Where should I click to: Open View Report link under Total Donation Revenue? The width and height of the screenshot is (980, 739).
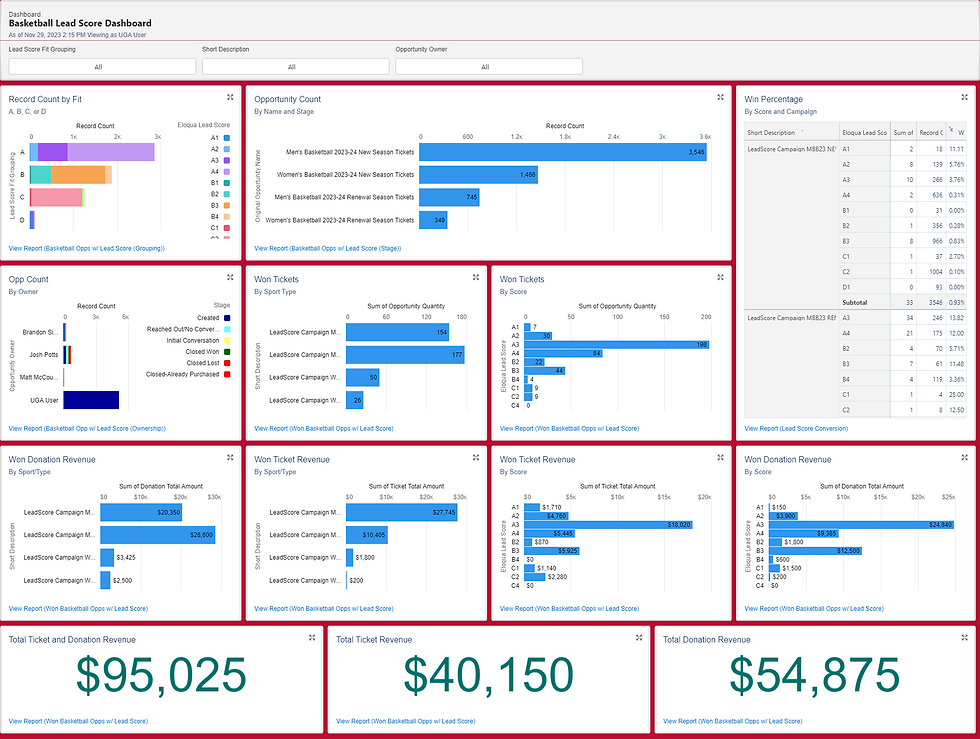coord(732,721)
